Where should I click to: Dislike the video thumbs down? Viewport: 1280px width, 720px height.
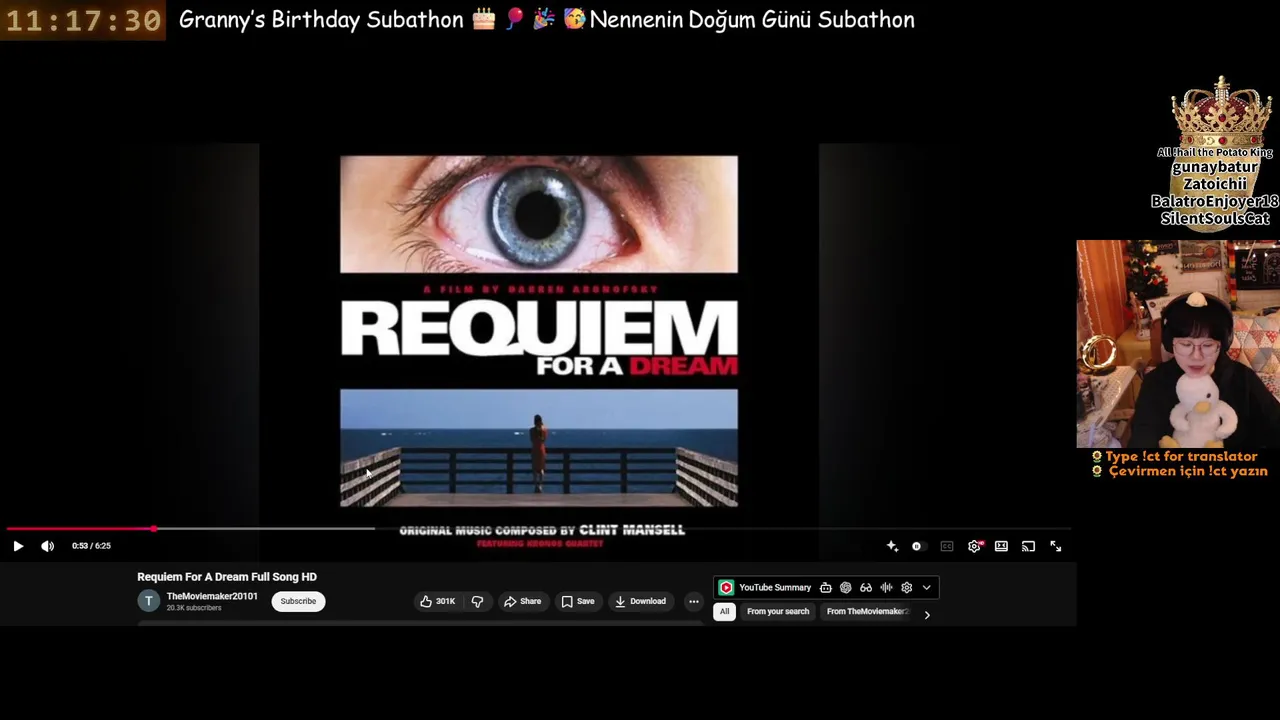coord(477,601)
